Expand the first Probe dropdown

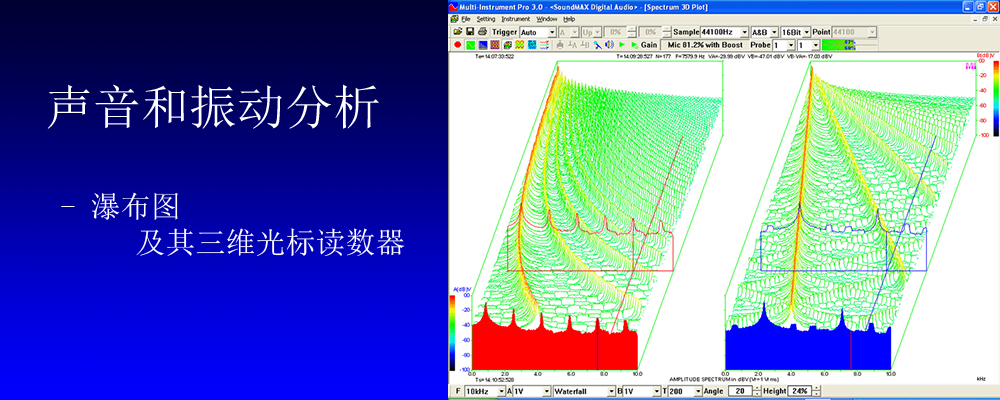791,45
